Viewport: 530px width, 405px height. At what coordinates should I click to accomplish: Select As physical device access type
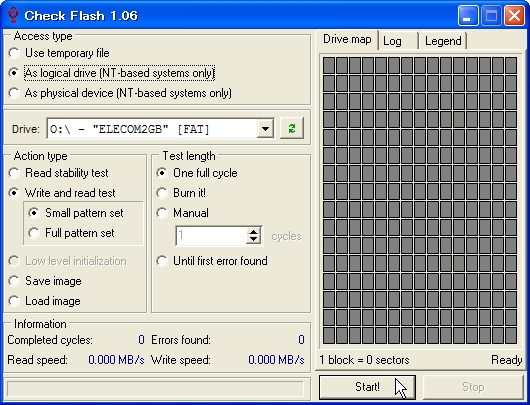pos(120,93)
